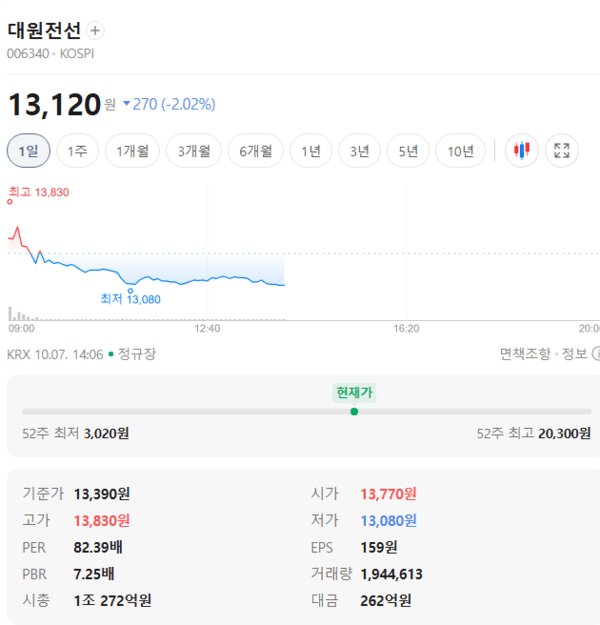Click 저가 value 13,080원
600x625 pixels.
pyautogui.click(x=389, y=521)
